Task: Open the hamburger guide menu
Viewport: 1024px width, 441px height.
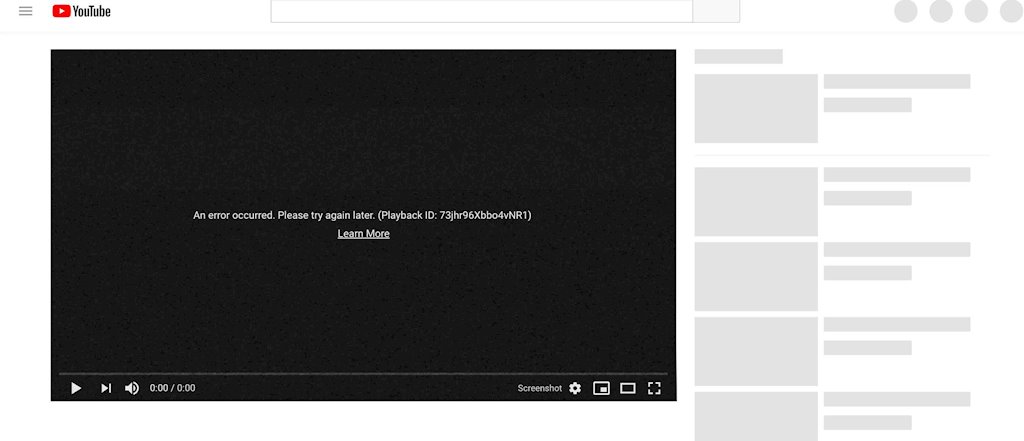Action: pyautogui.click(x=25, y=11)
